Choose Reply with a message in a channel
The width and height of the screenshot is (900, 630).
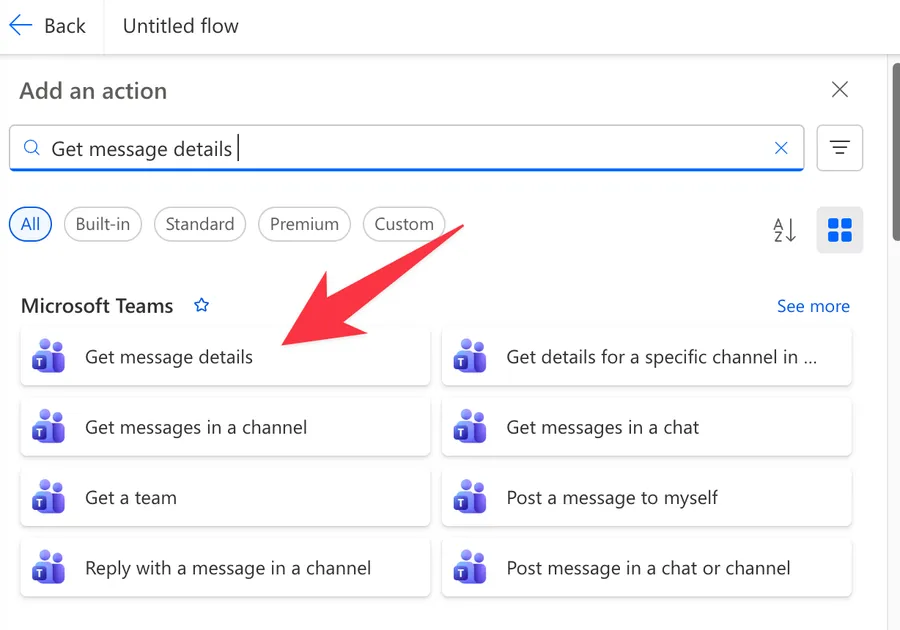(225, 568)
